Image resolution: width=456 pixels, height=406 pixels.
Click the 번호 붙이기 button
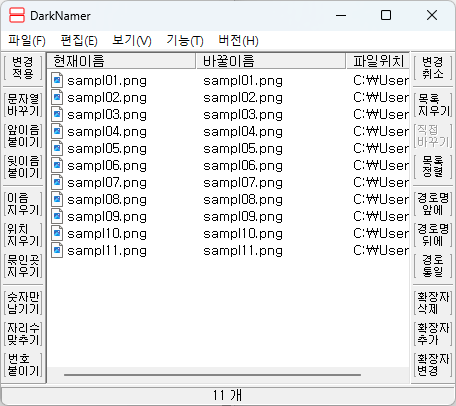(23, 365)
